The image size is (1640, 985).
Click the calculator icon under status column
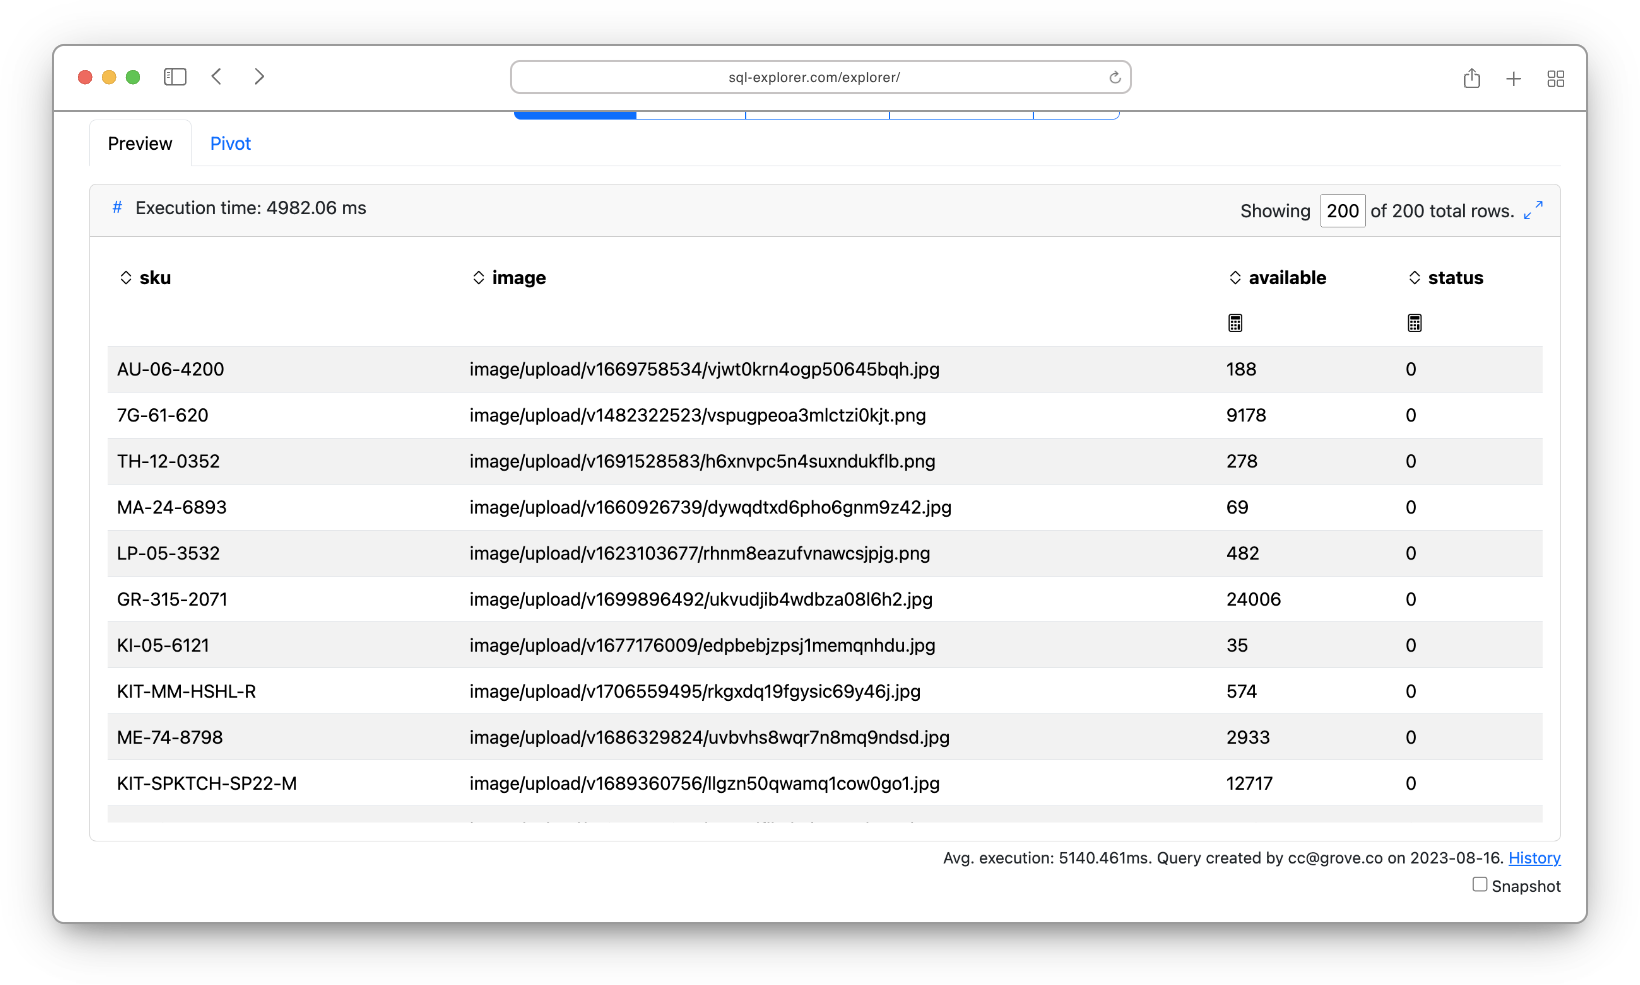pyautogui.click(x=1415, y=323)
